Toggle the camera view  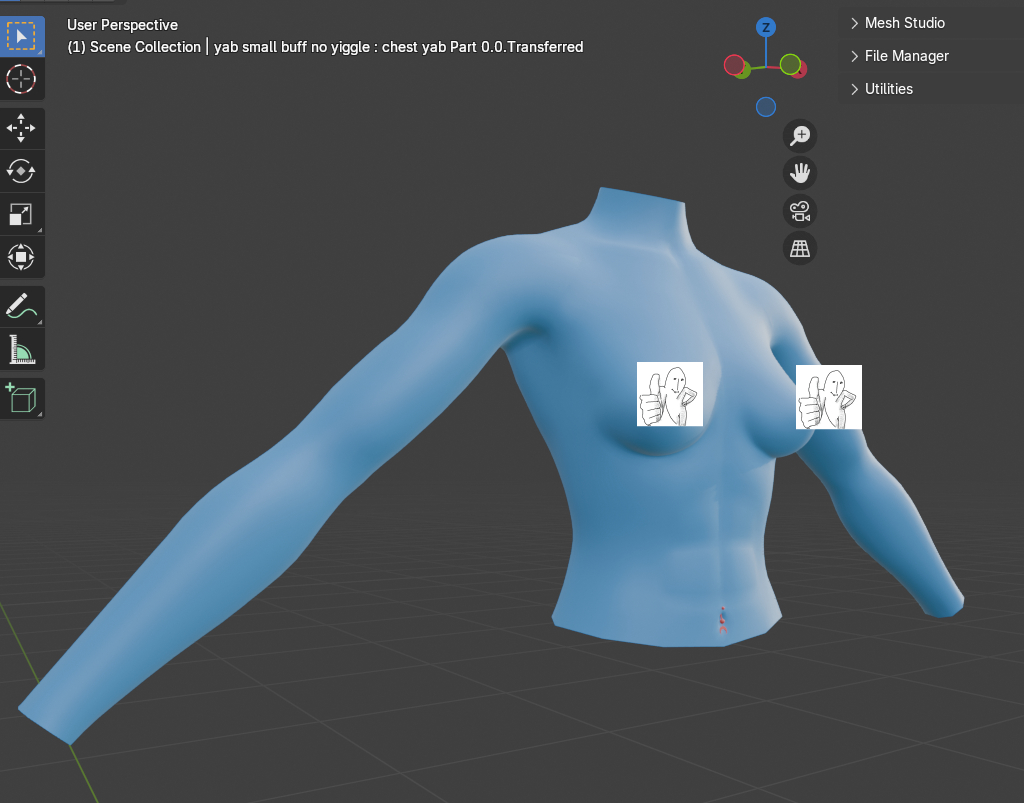point(799,212)
